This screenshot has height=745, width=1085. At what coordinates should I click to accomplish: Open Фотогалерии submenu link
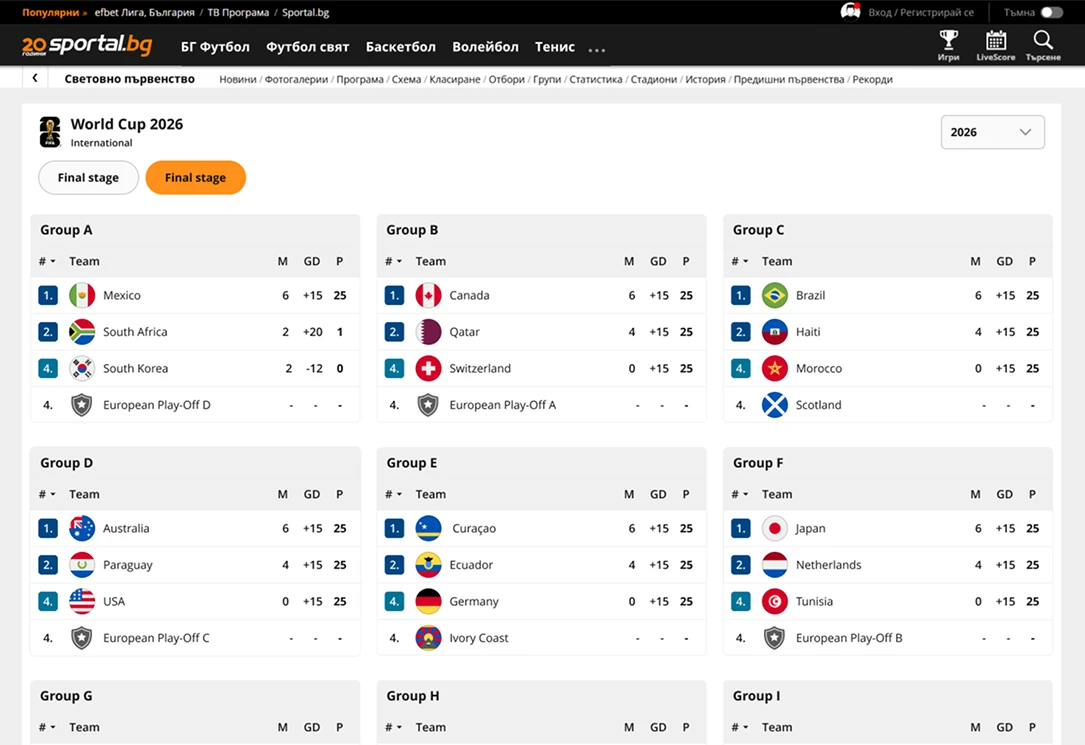(x=296, y=80)
